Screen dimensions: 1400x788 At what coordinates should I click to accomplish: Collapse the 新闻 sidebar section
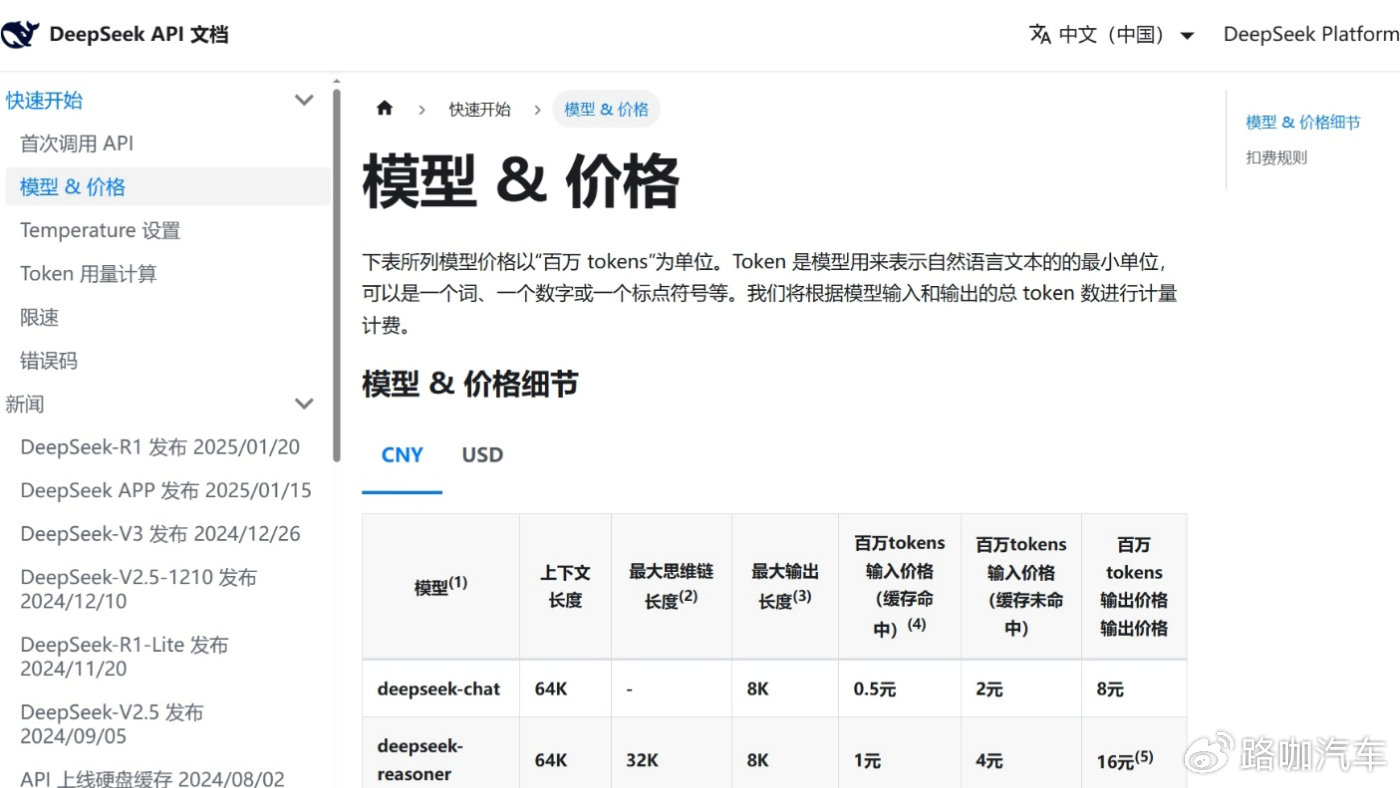coord(304,404)
